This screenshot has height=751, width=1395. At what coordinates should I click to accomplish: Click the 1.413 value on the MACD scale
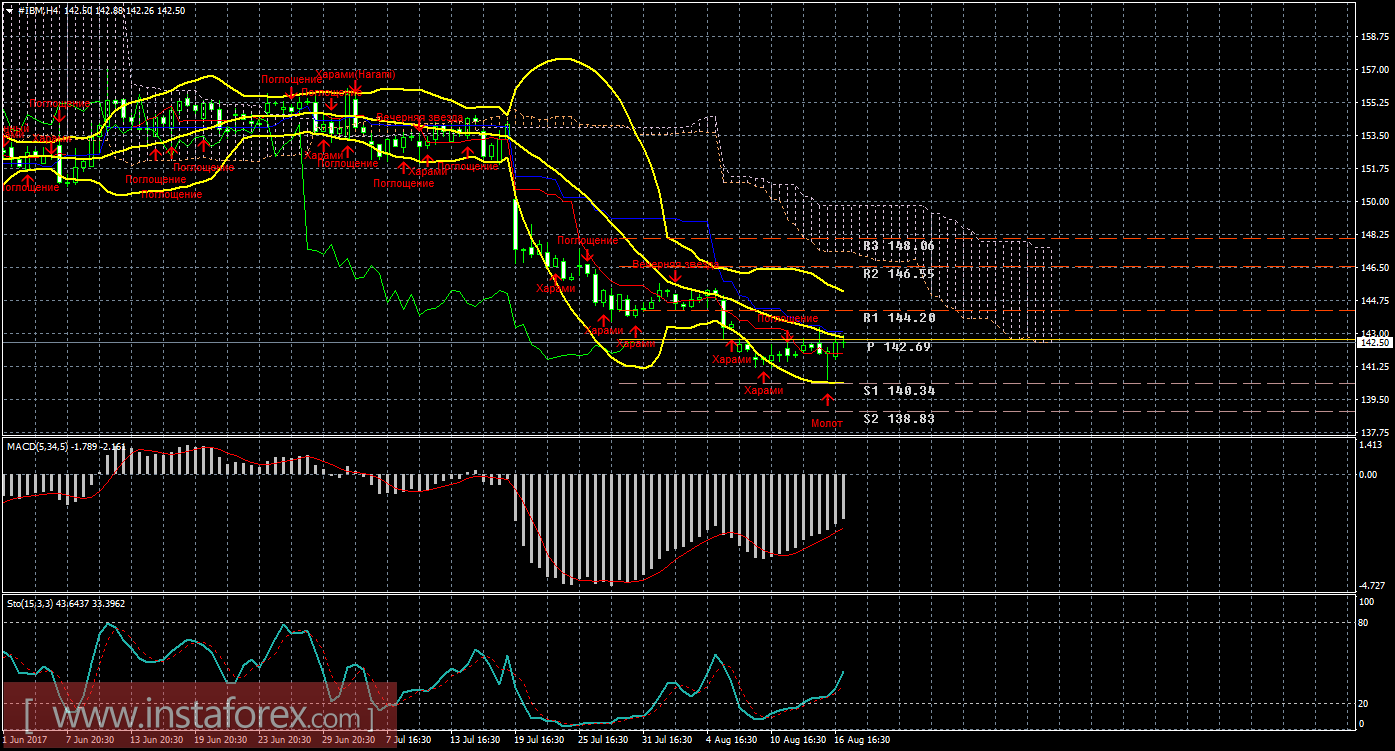pos(1373,444)
